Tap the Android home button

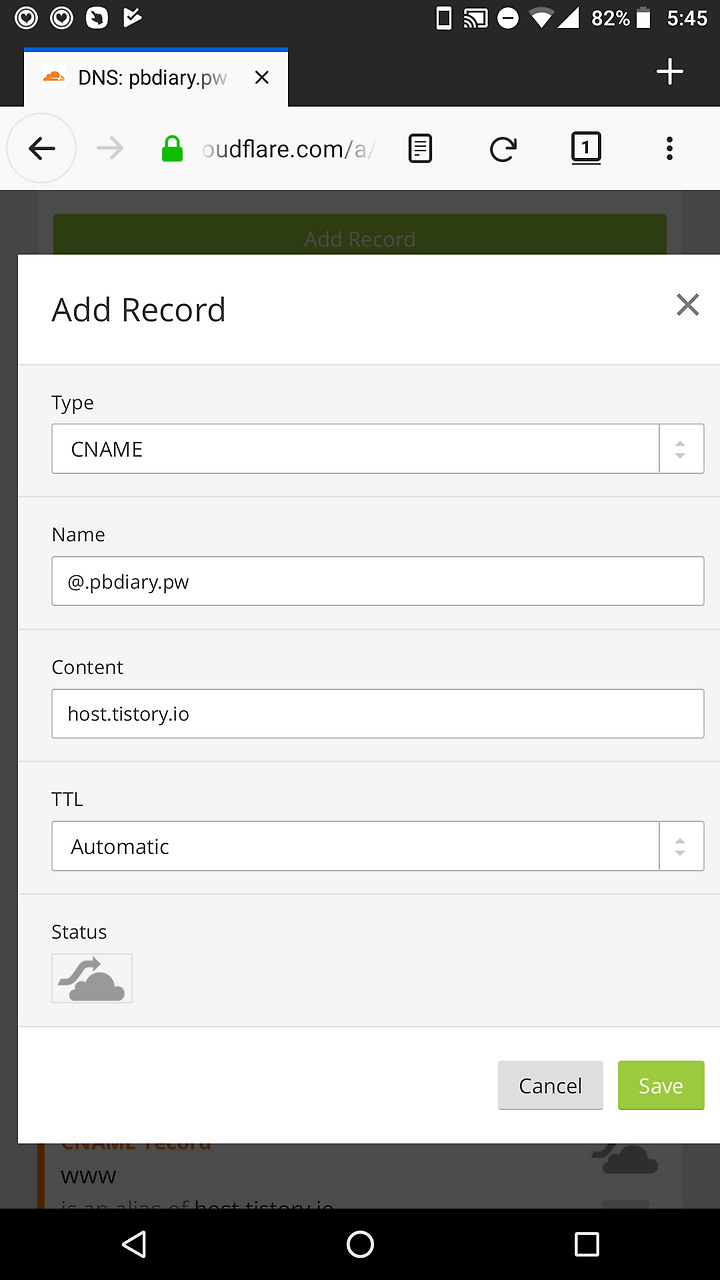click(x=360, y=1244)
